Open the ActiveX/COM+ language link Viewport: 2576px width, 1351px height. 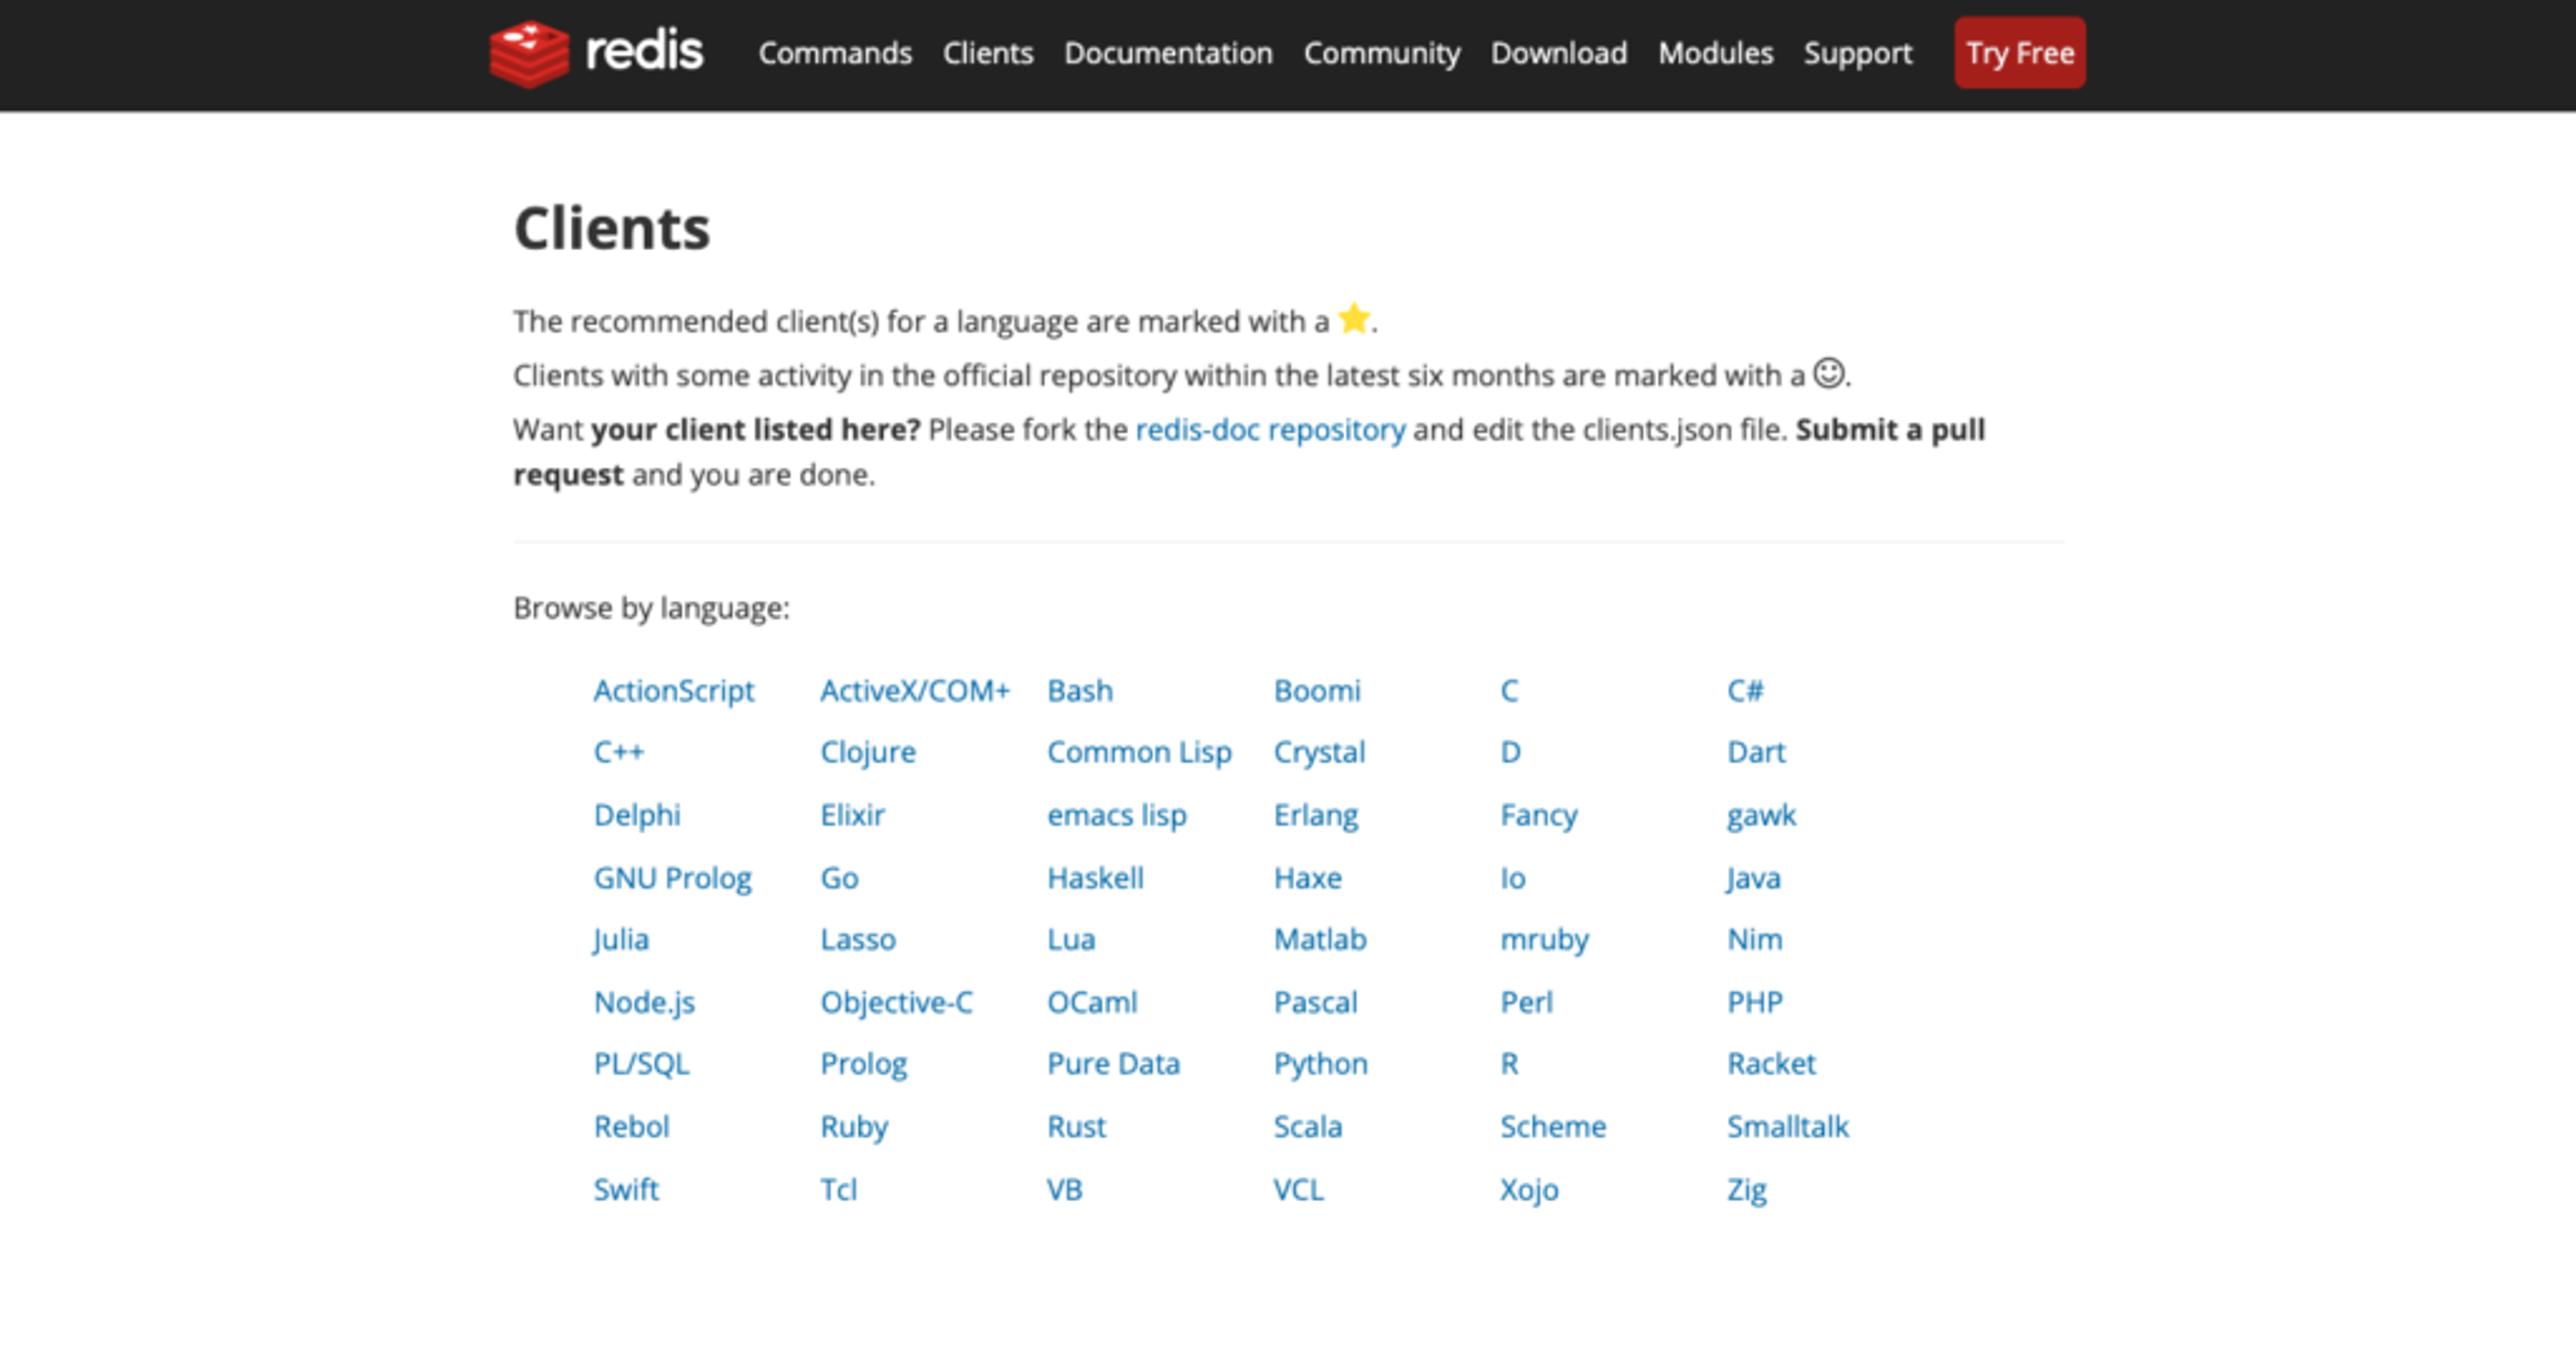click(915, 691)
